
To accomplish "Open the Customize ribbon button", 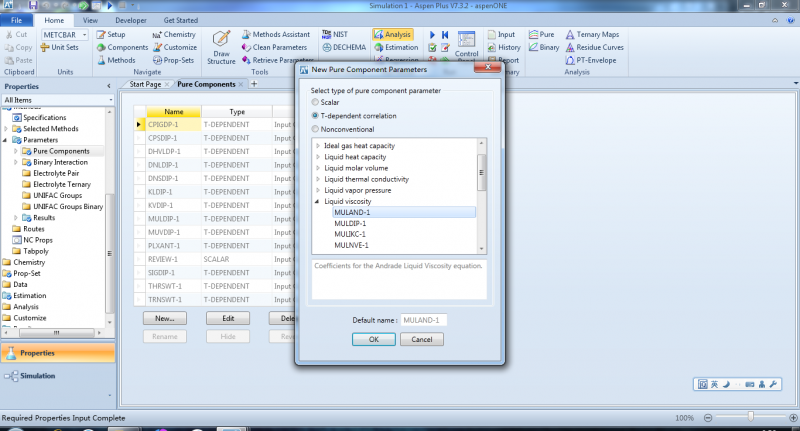I will coord(174,47).
